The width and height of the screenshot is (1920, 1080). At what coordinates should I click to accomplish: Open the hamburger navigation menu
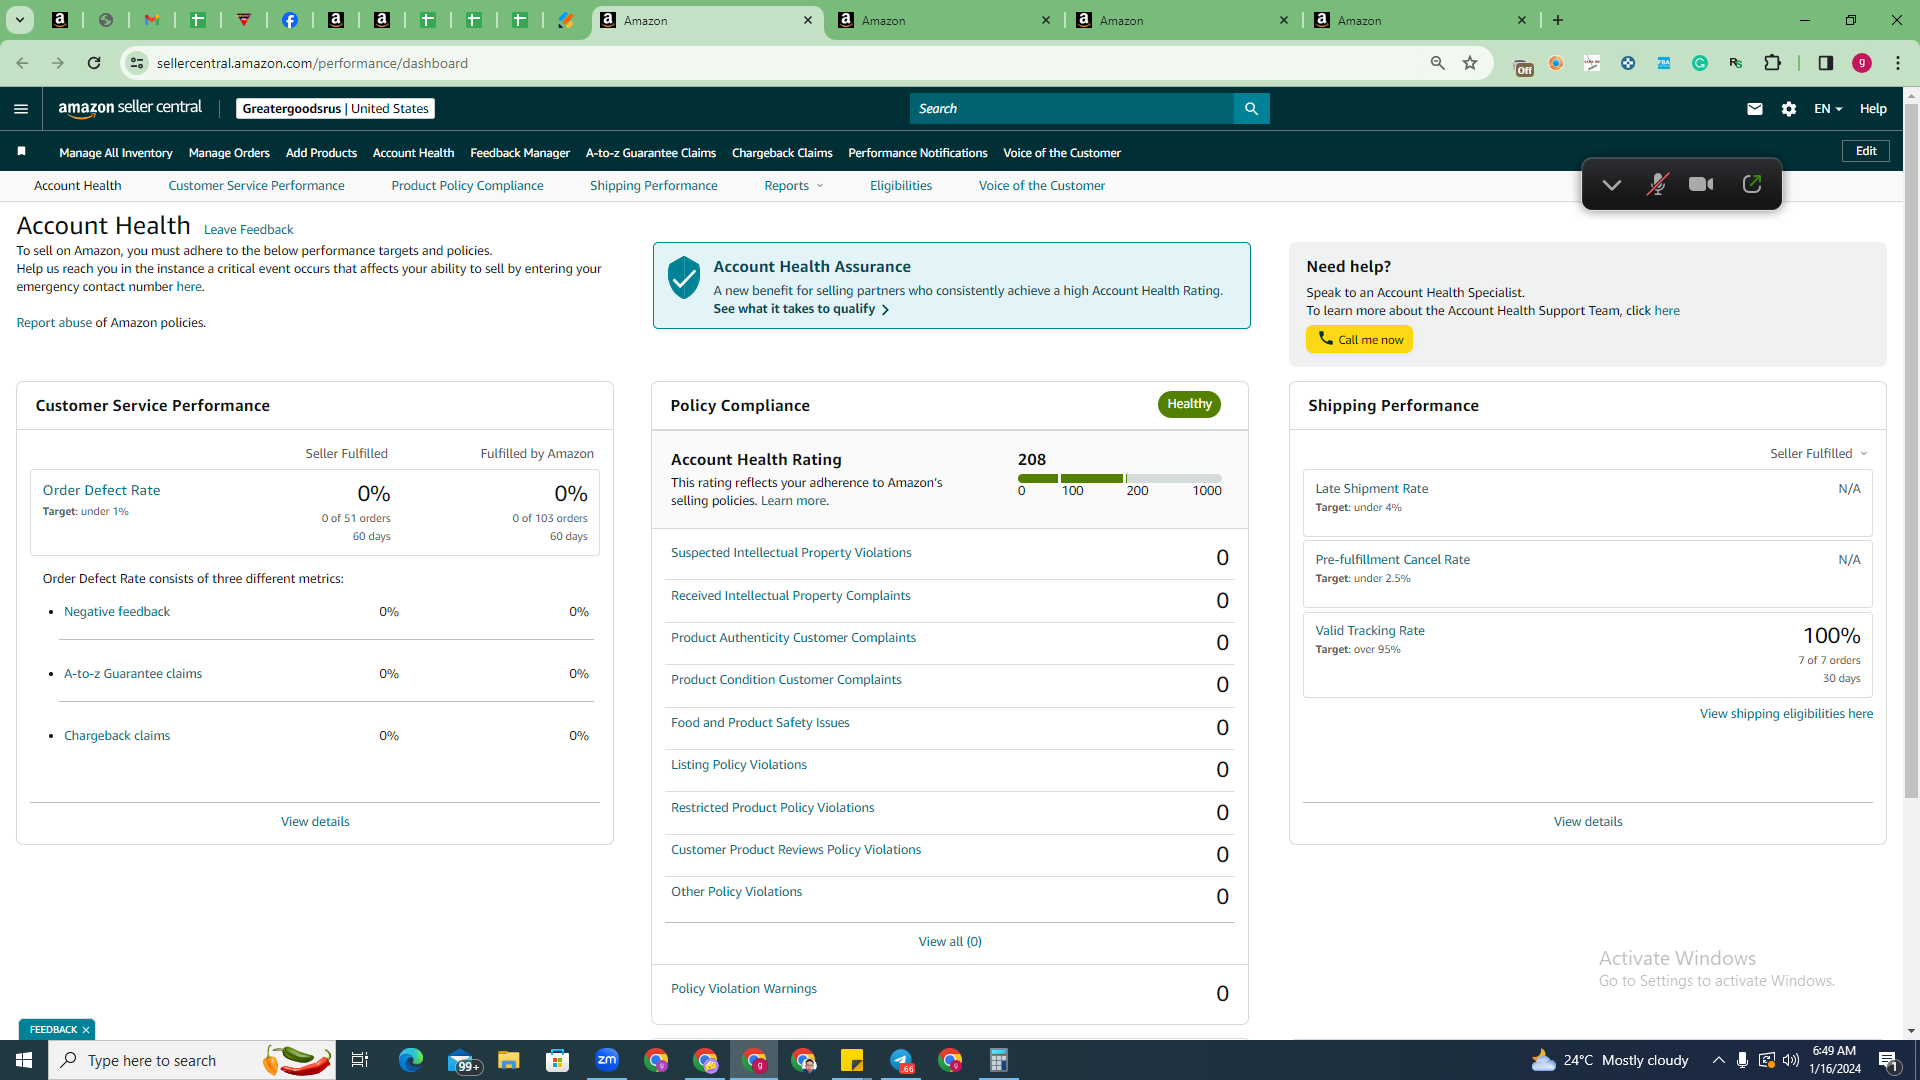tap(21, 109)
